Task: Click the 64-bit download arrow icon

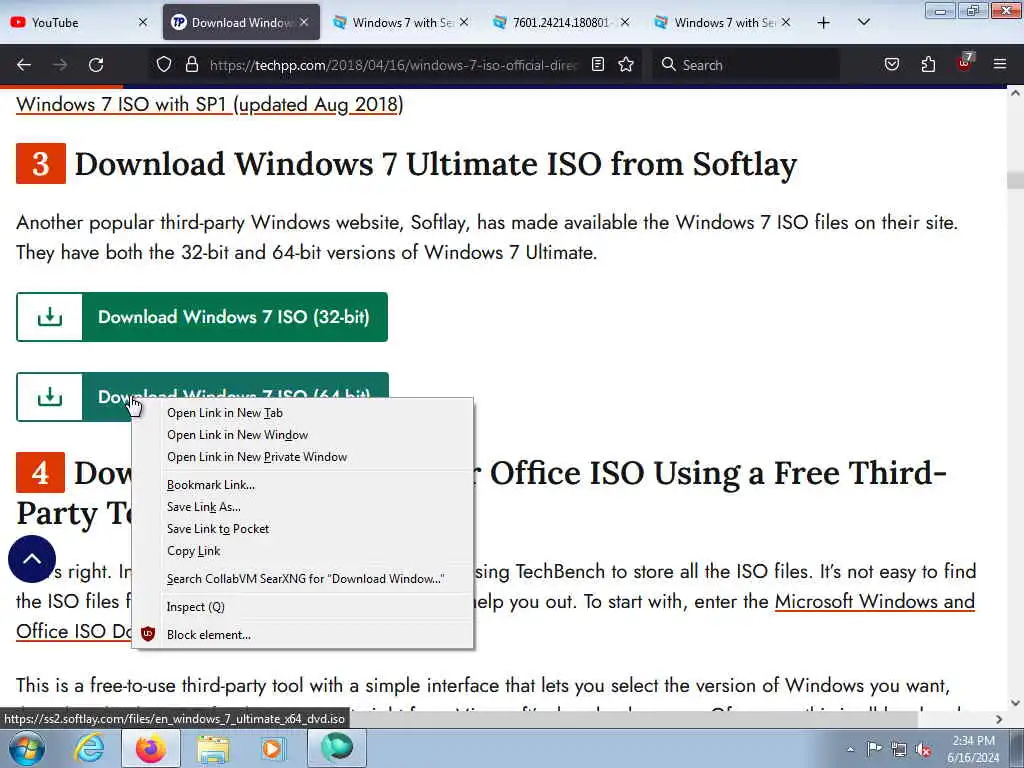Action: point(50,397)
